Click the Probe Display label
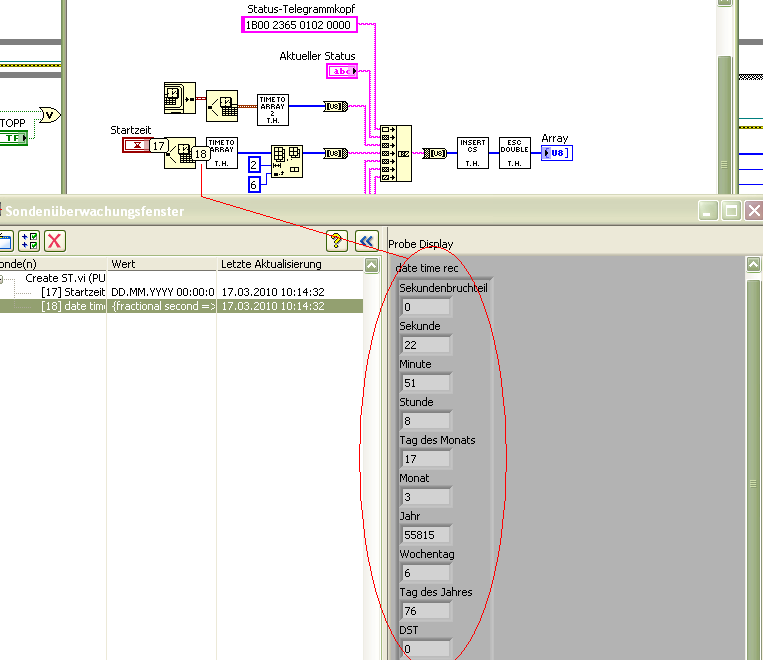The height and width of the screenshot is (660, 763). [x=421, y=244]
